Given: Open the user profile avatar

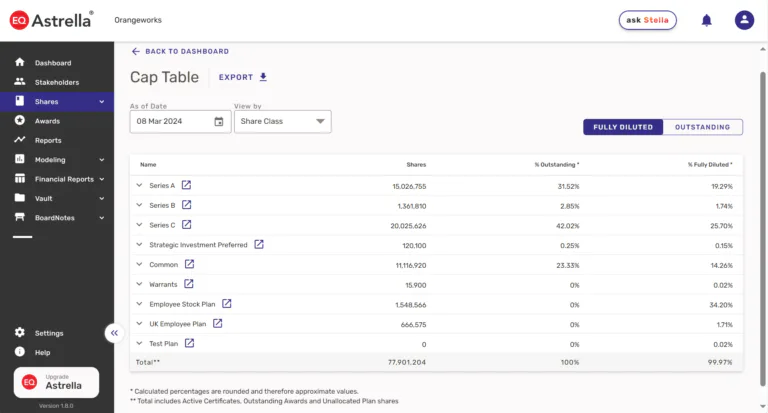Looking at the screenshot, I should 744,20.
